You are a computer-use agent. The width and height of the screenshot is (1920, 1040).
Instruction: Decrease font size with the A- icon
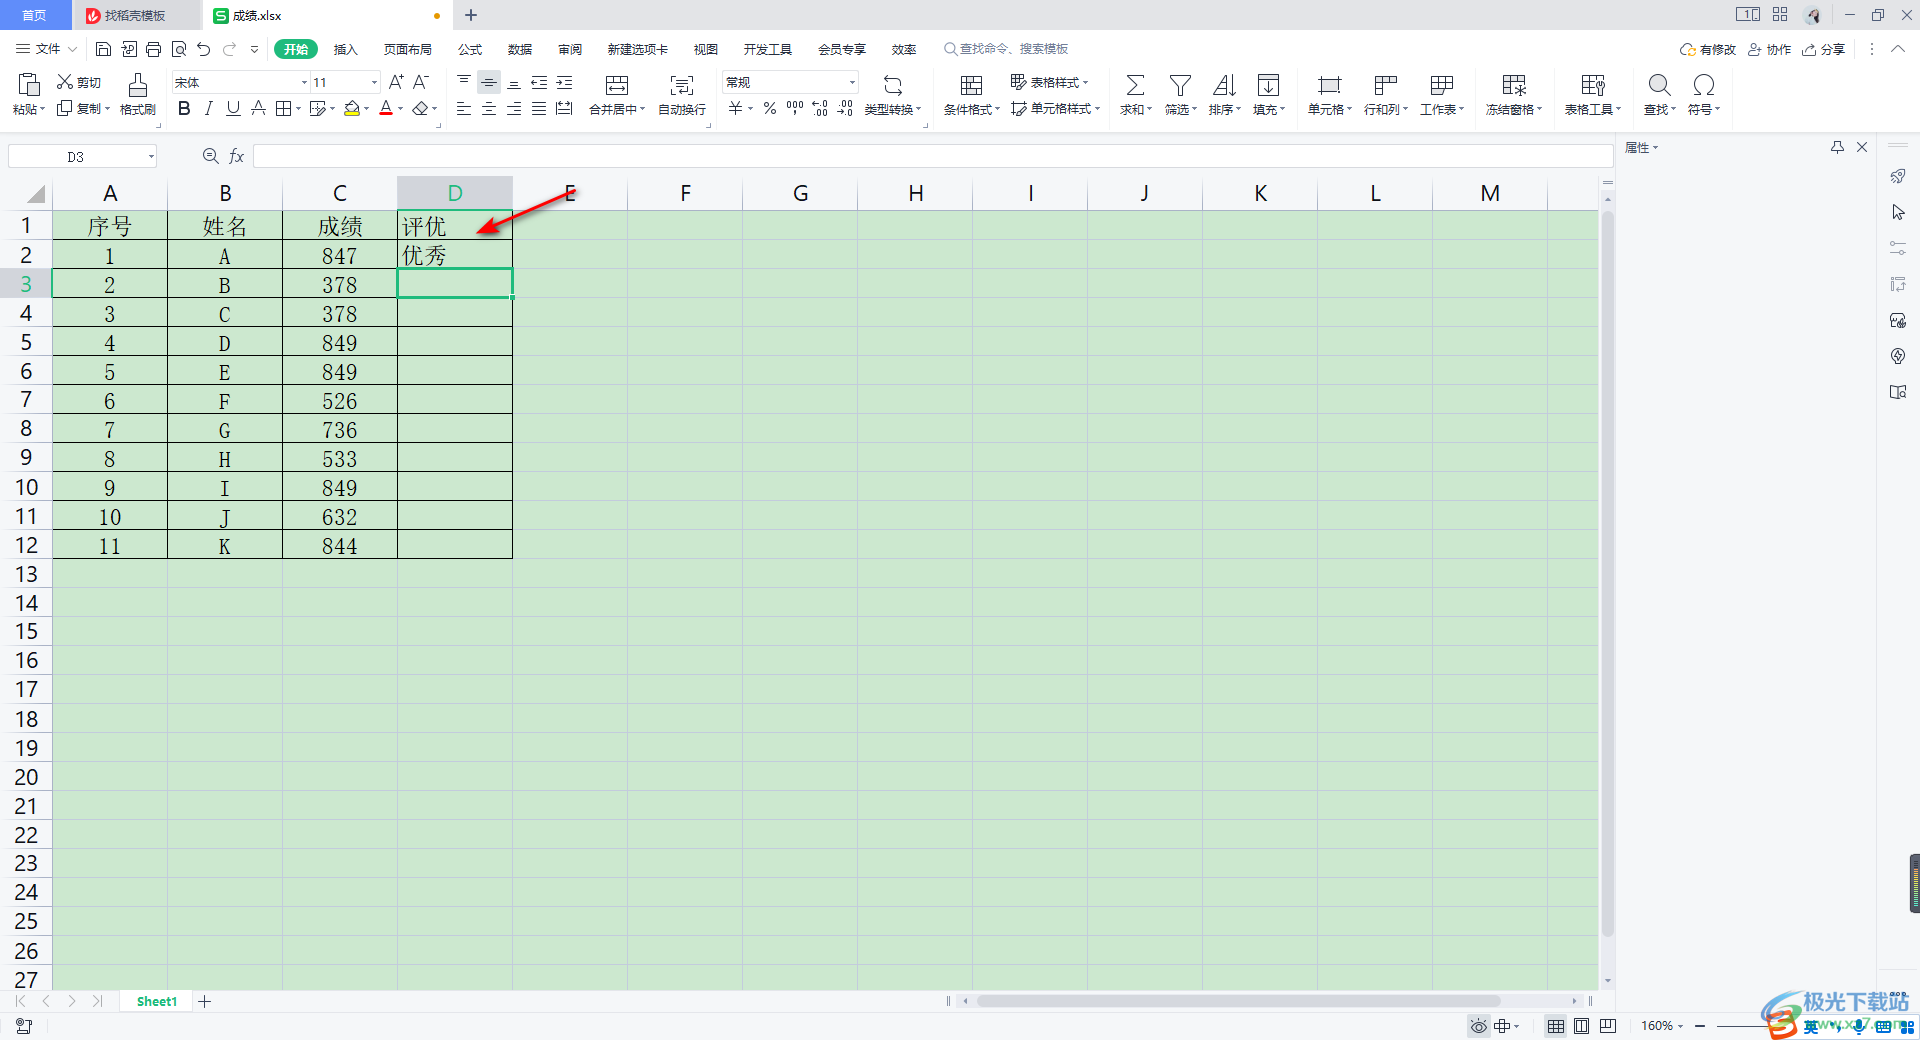coord(421,82)
